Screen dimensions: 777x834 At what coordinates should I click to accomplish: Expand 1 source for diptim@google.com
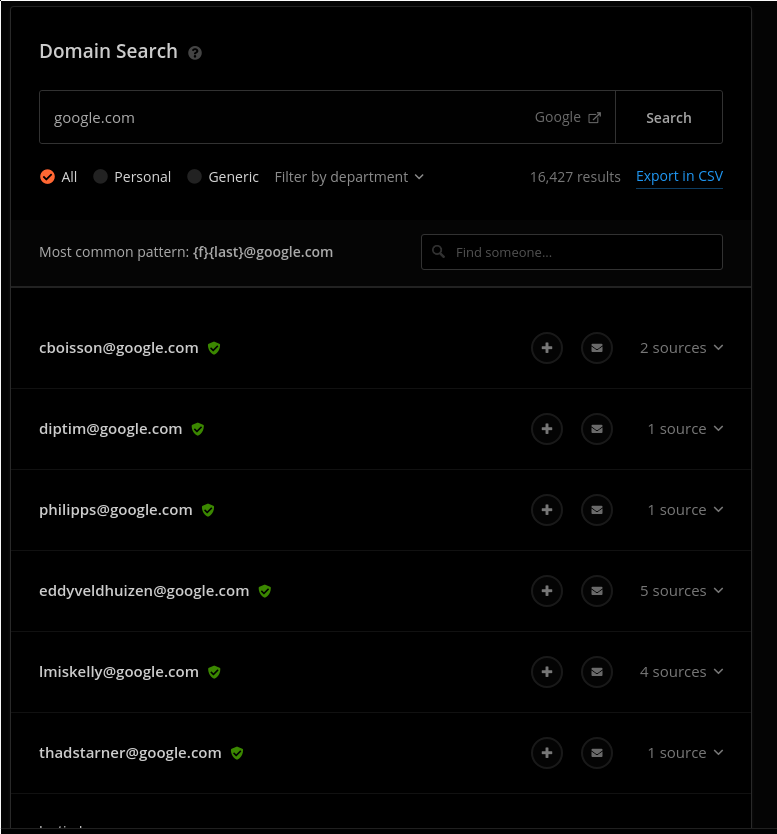(685, 429)
